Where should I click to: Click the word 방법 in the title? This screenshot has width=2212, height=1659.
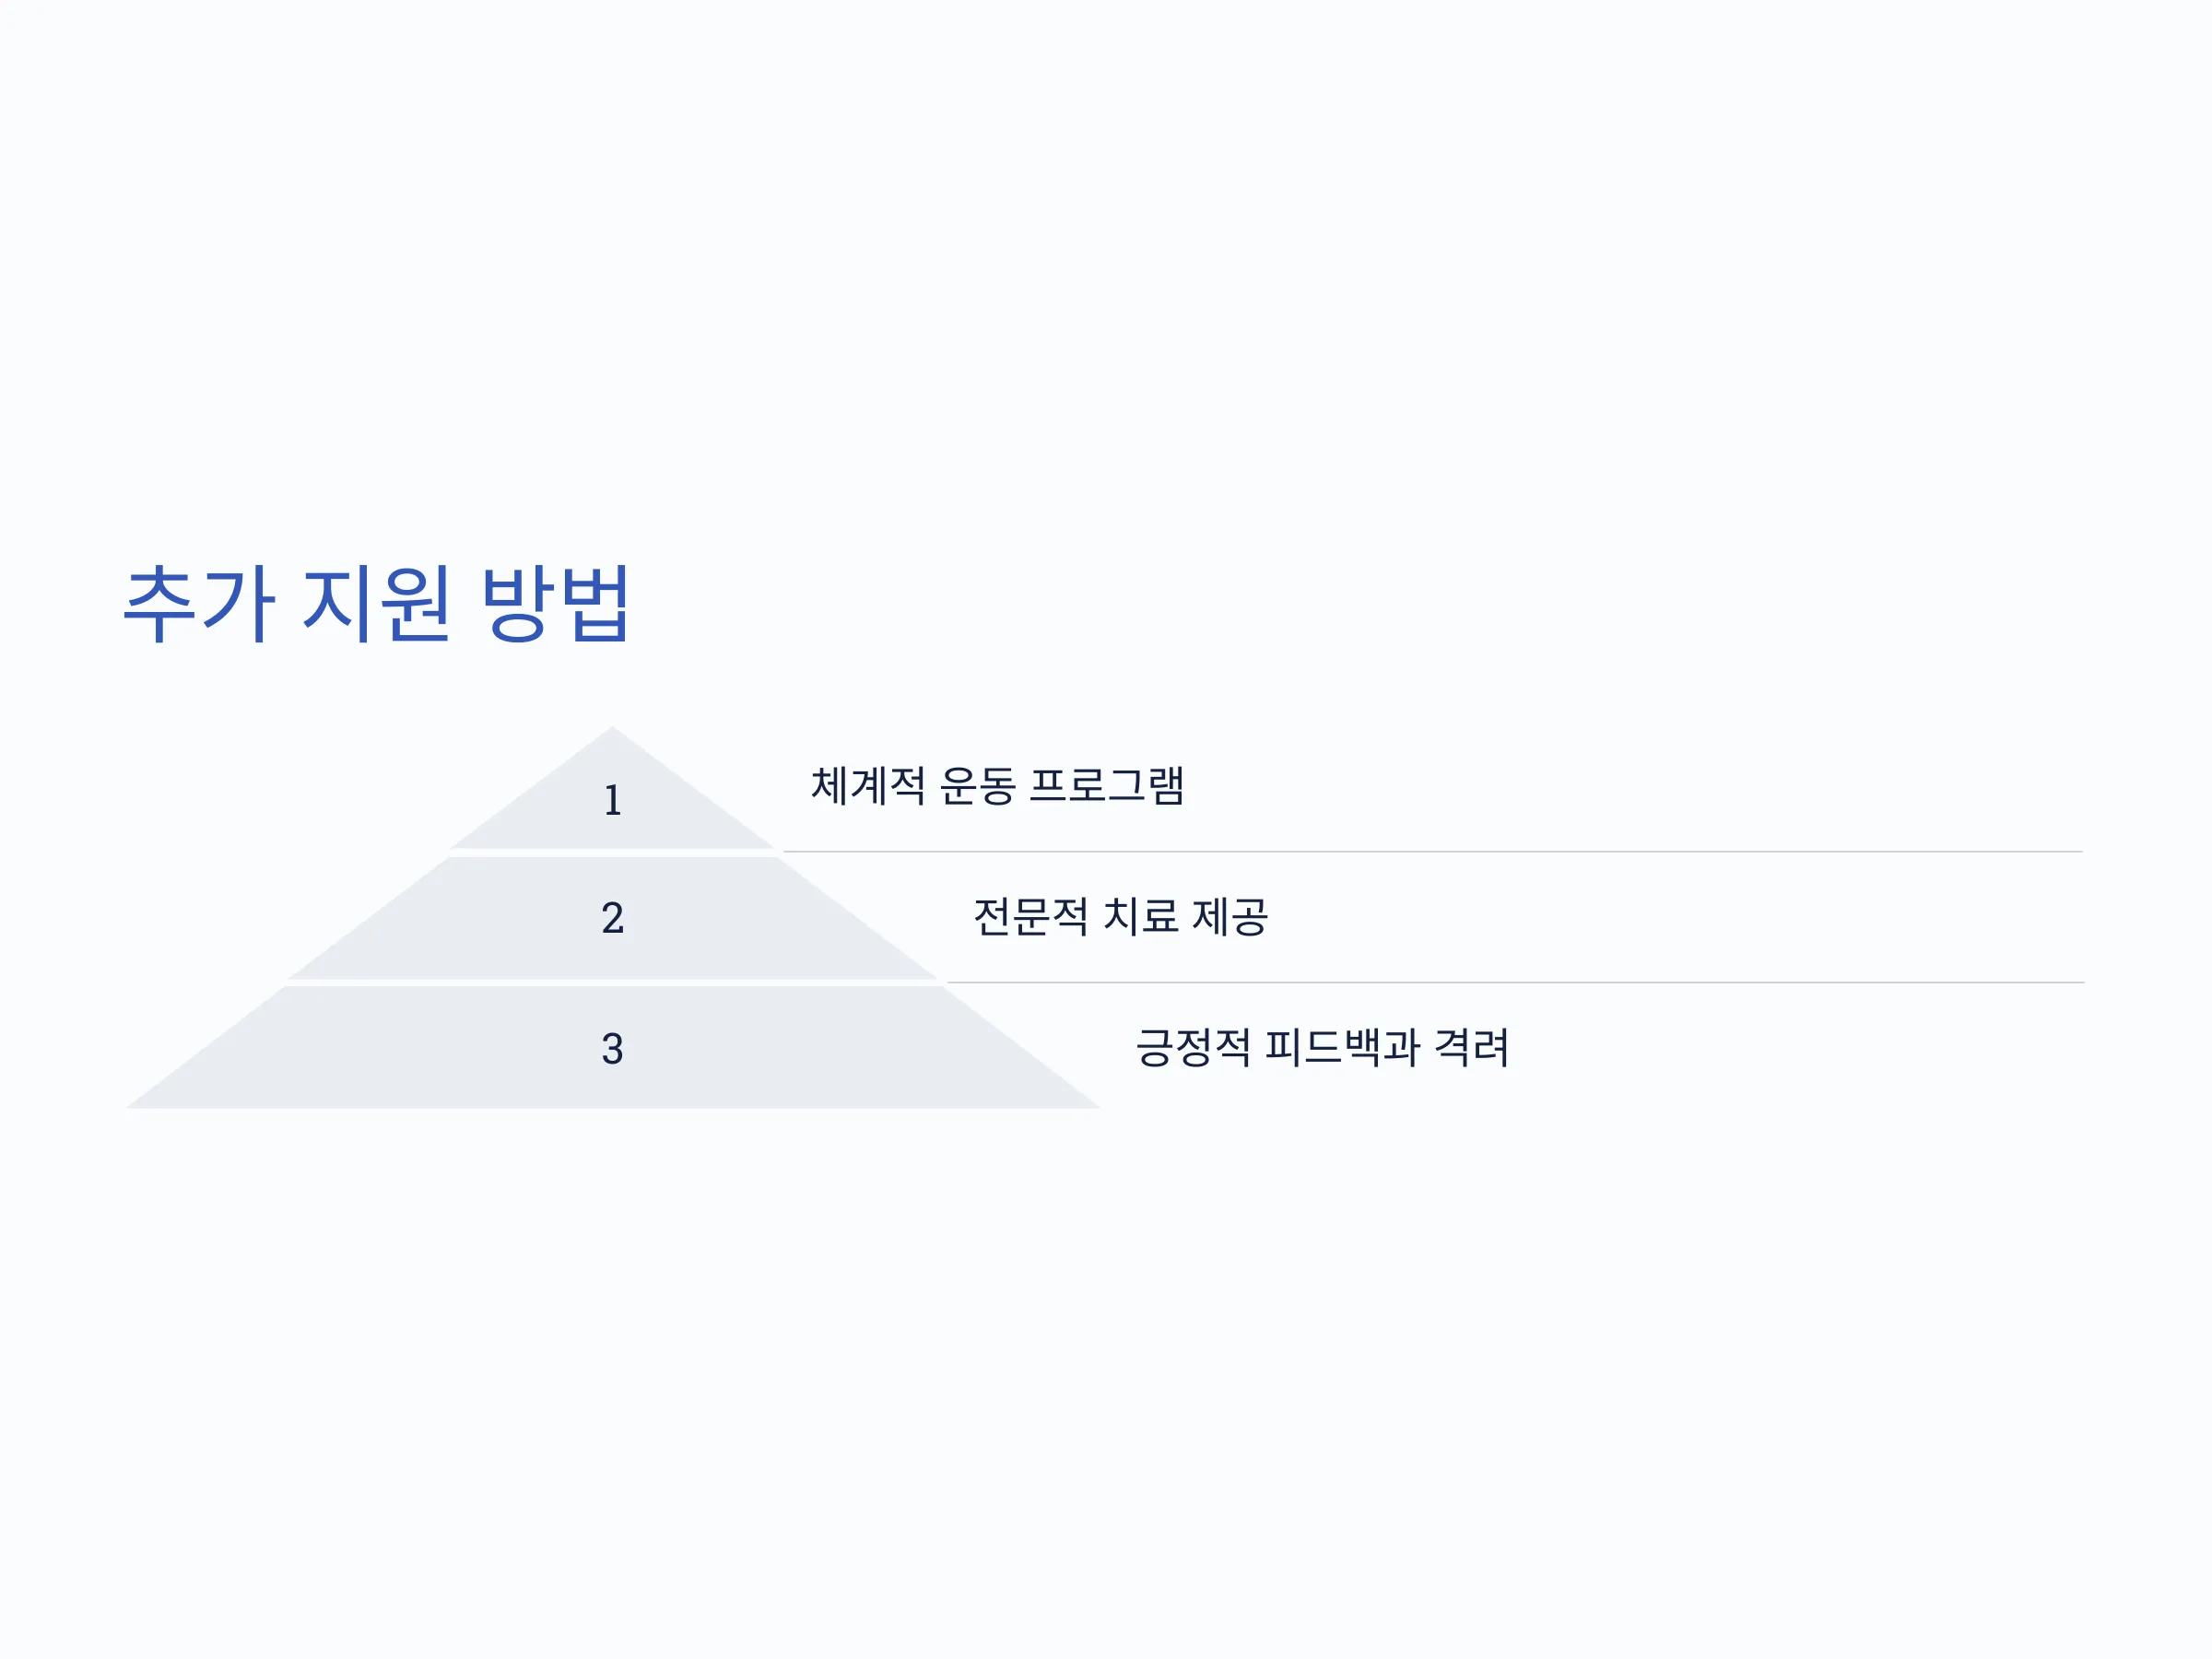click(x=555, y=603)
